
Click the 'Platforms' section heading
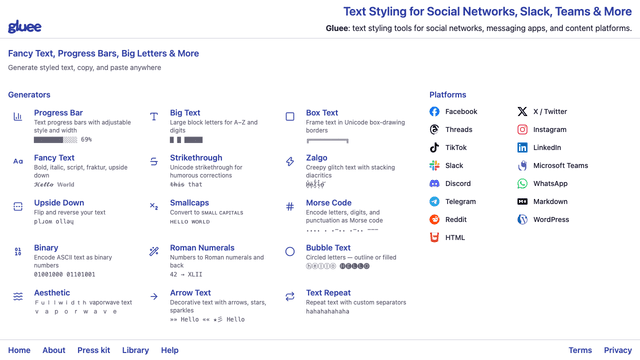[448, 95]
